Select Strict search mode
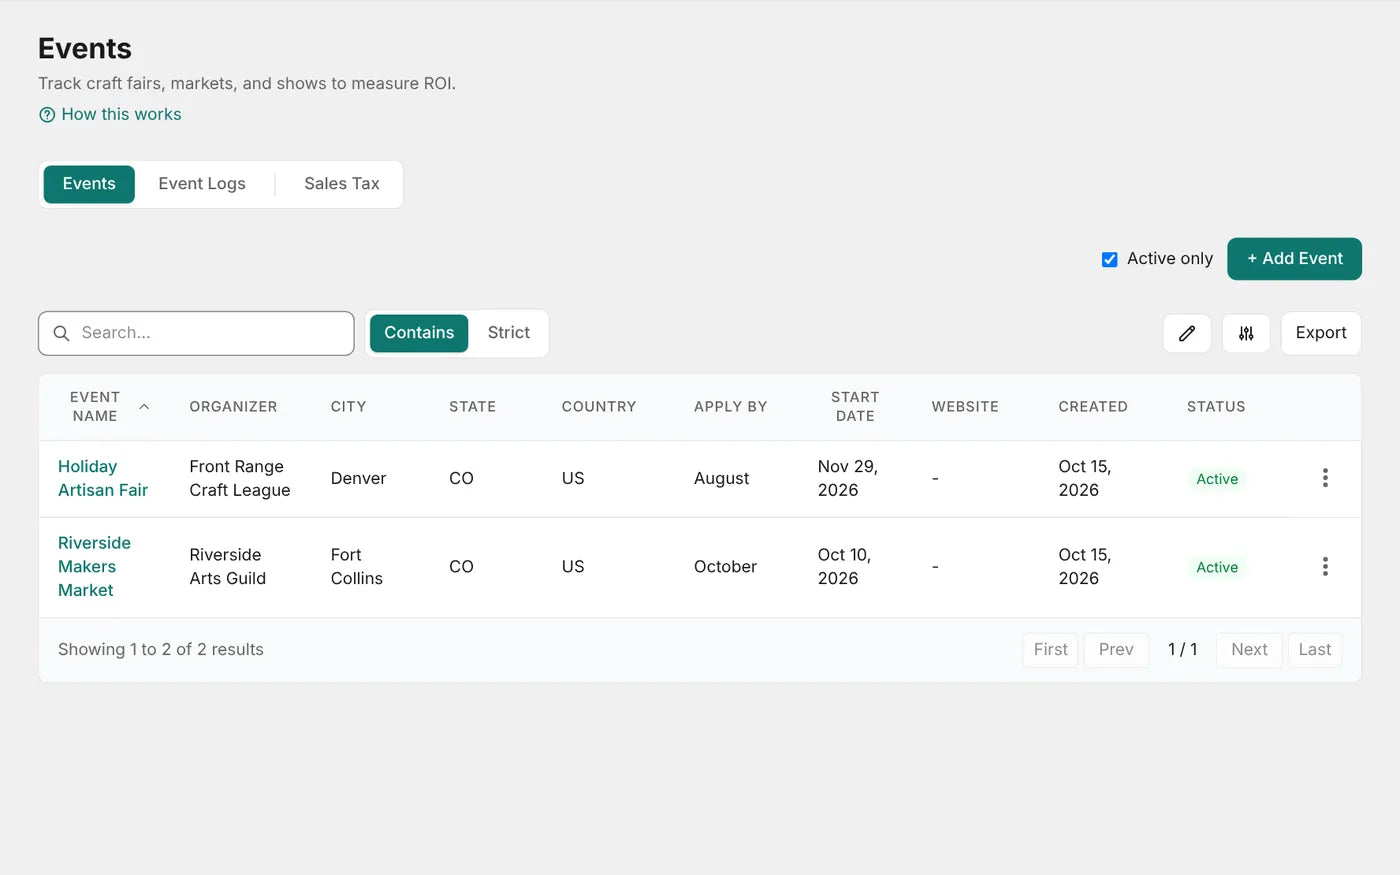 coord(509,333)
